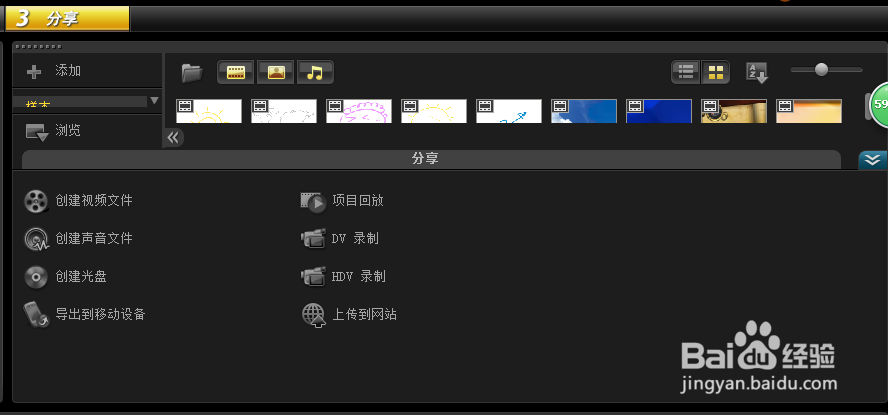Click the 上传到网站 globe icon
This screenshot has width=888, height=415.
[313, 315]
